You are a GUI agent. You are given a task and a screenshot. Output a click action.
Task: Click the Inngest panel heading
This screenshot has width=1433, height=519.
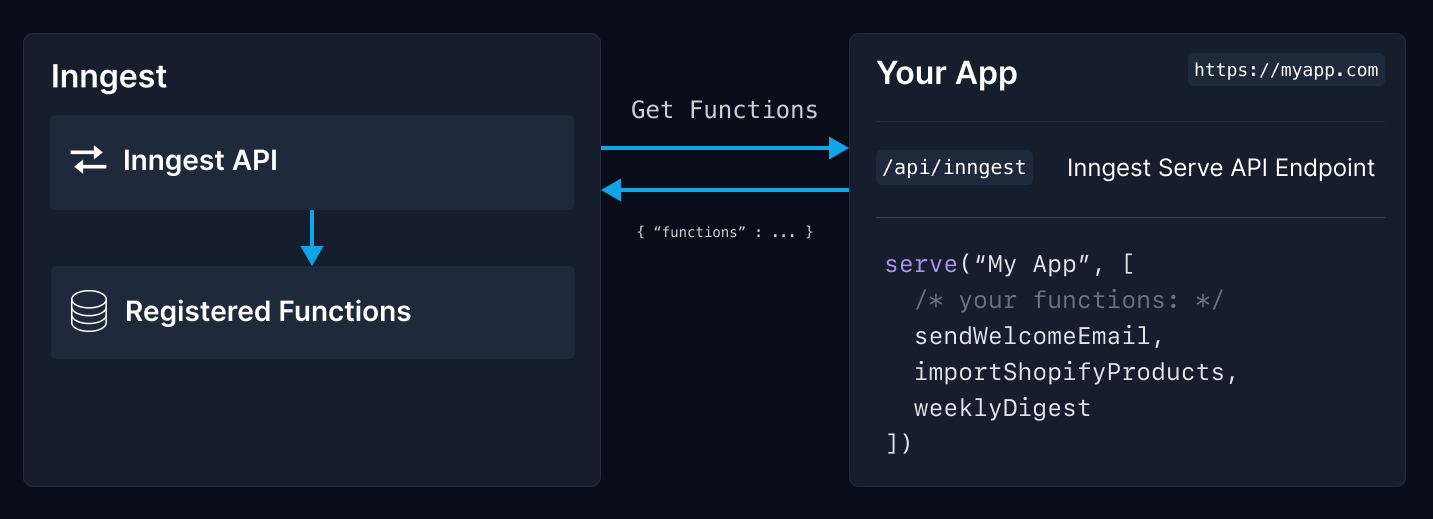[109, 76]
